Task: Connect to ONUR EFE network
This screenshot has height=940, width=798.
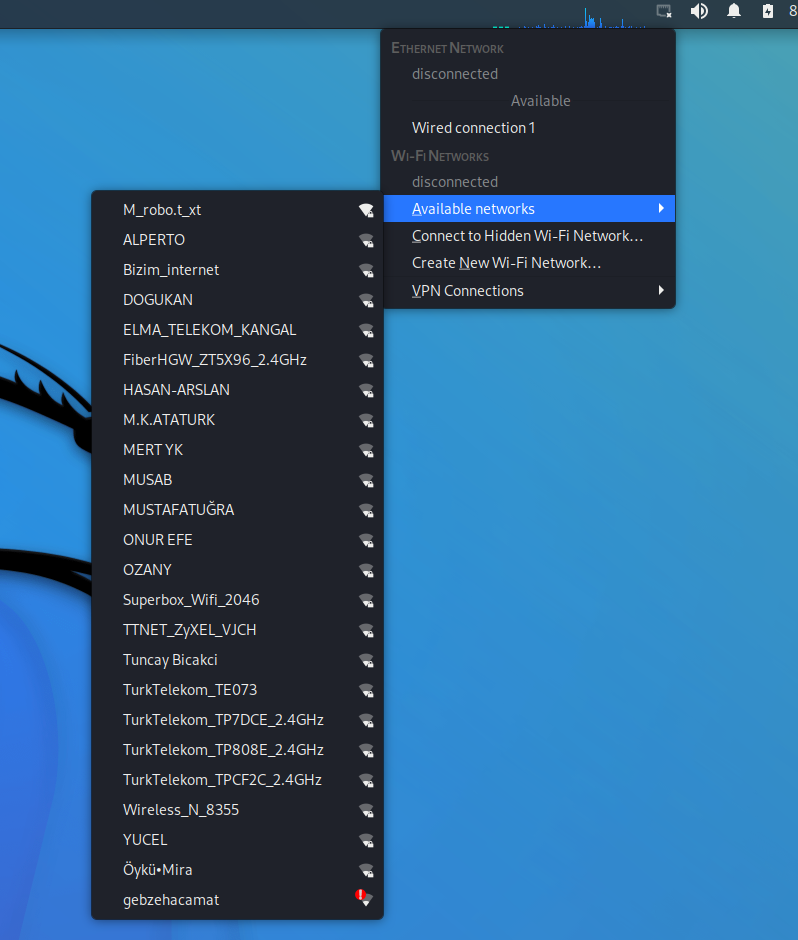Action: tap(237, 540)
